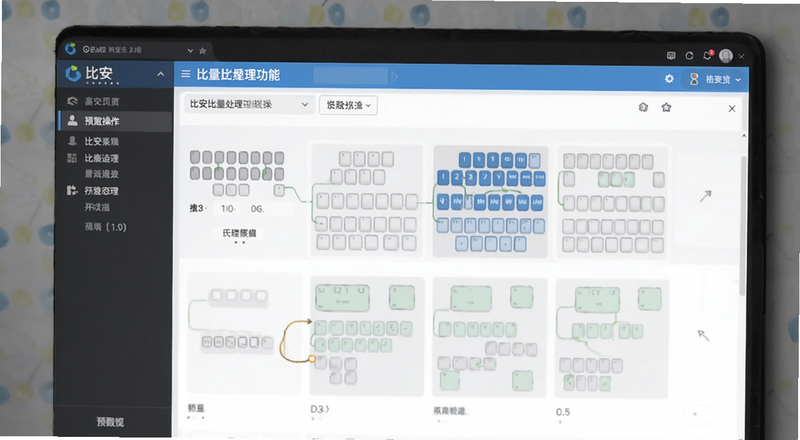This screenshot has width=800, height=440.
Task: Click the diagonal arrow icon right of top row
Action: click(705, 196)
